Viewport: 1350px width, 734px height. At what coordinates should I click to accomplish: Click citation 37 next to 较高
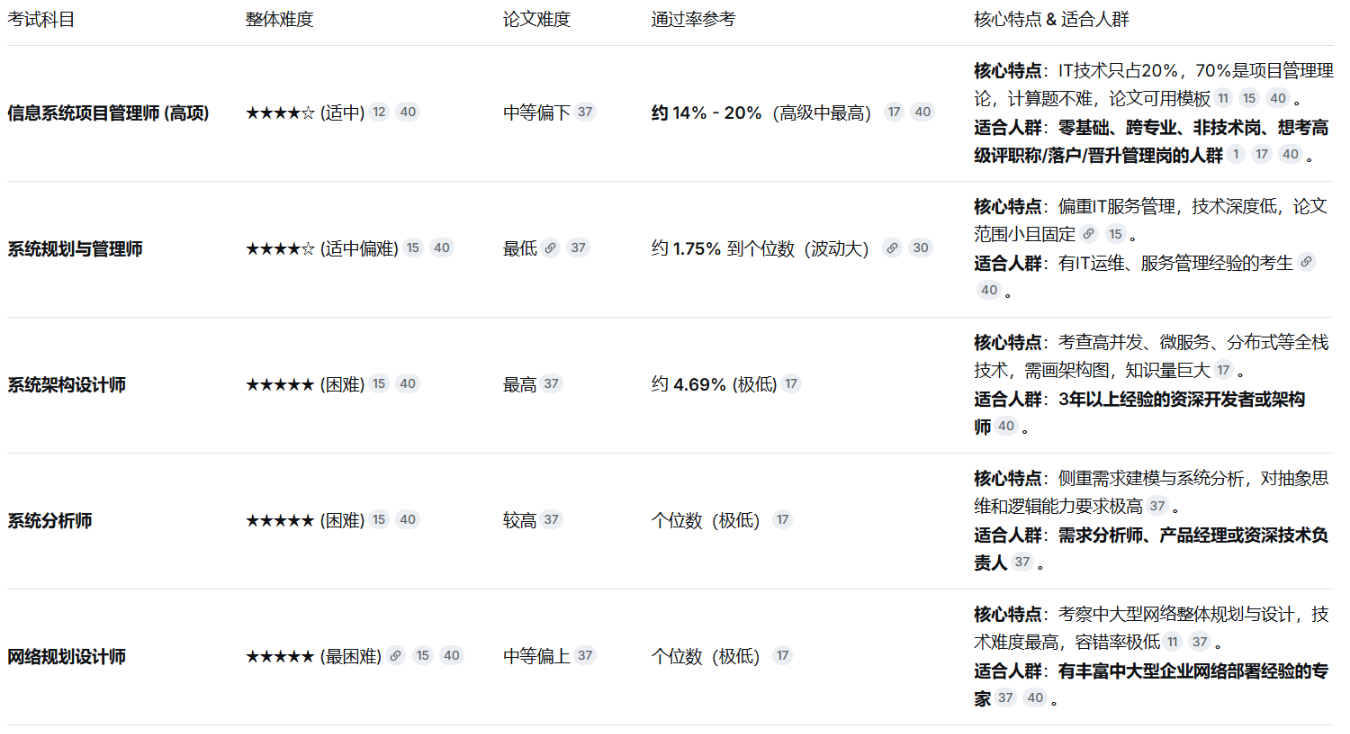tap(551, 520)
